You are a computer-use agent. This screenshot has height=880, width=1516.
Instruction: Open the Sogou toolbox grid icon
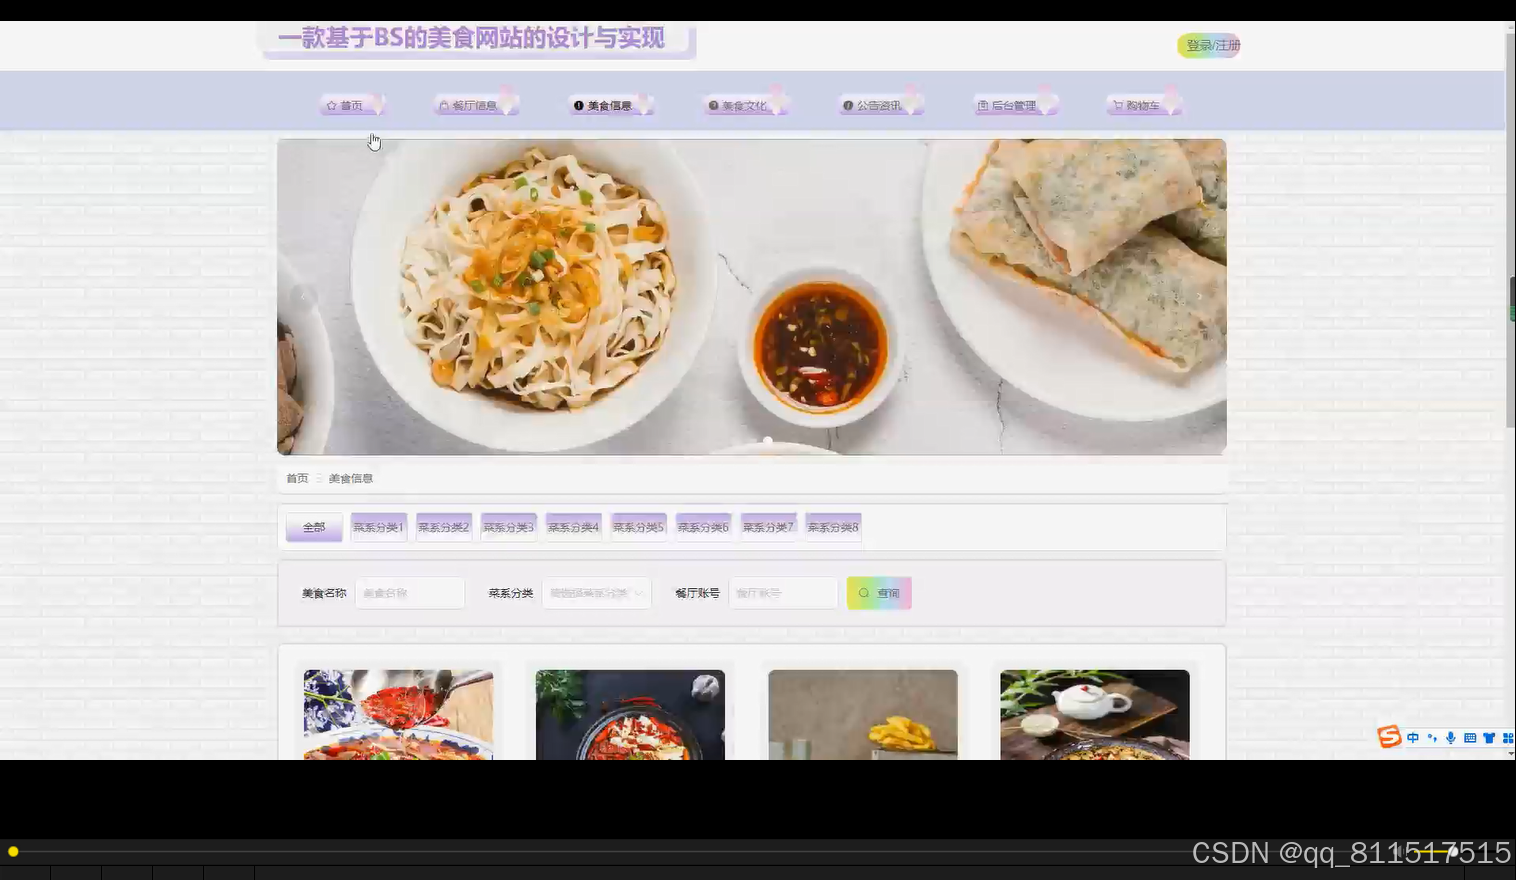(x=1508, y=738)
